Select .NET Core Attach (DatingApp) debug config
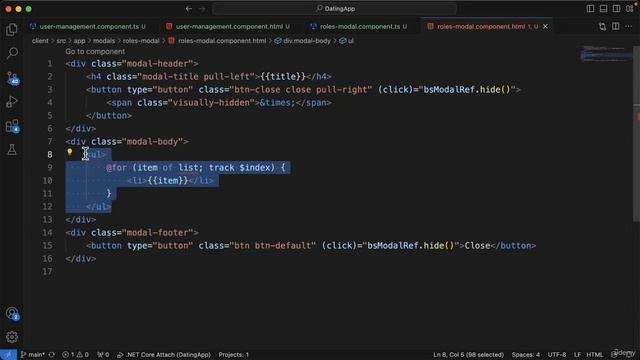The width and height of the screenshot is (640, 360). point(164,355)
